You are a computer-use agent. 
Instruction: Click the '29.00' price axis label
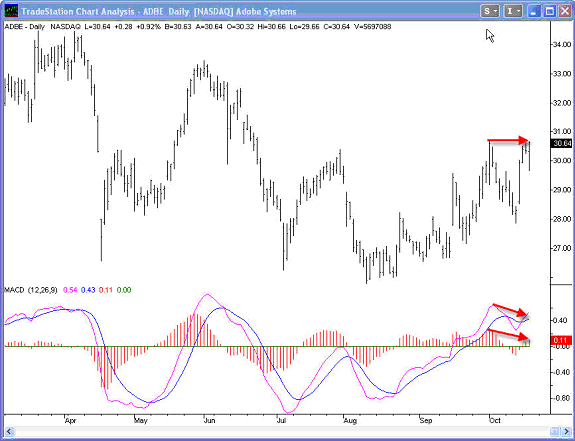click(562, 190)
